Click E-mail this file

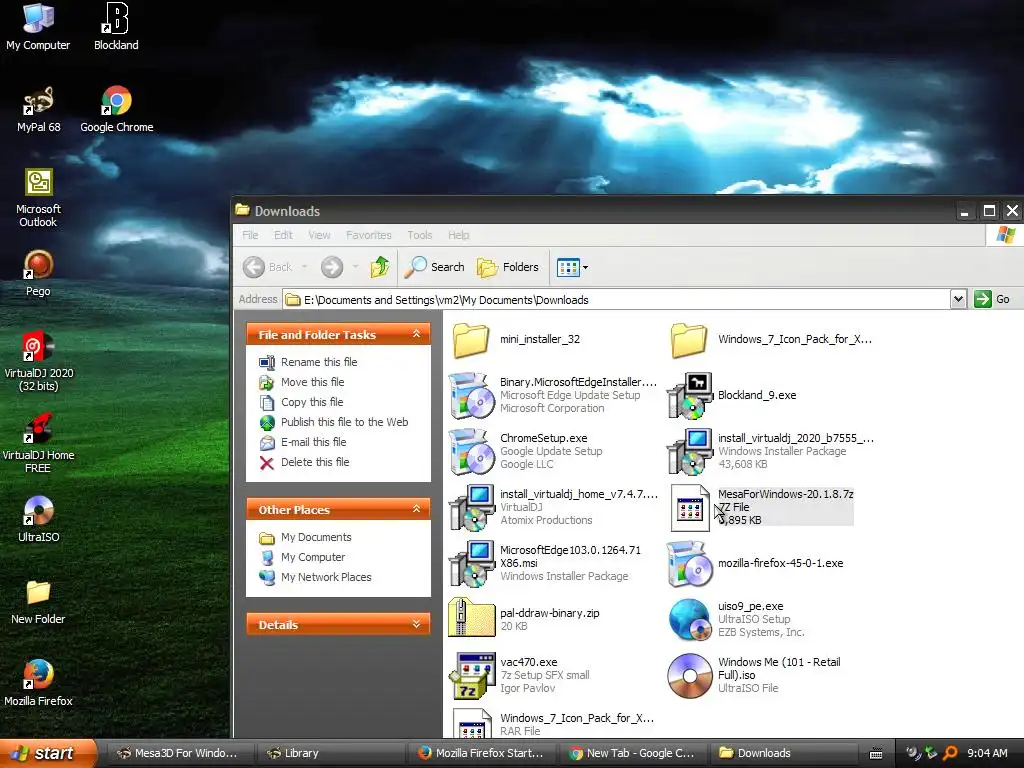pyautogui.click(x=313, y=442)
